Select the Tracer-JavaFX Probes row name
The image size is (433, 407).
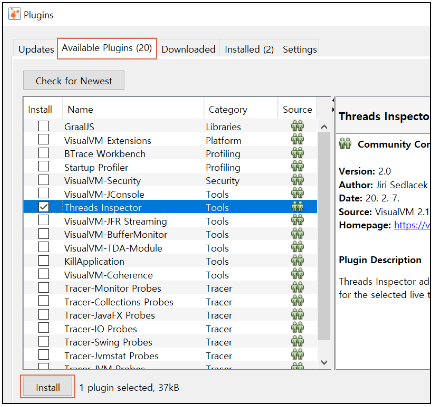pos(110,315)
